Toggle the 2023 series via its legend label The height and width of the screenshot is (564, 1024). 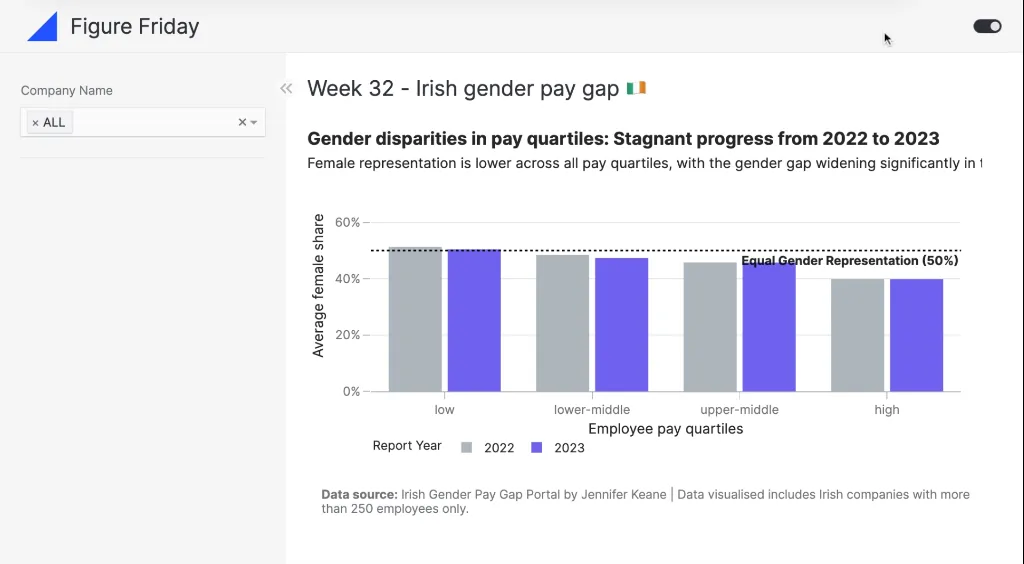click(569, 448)
